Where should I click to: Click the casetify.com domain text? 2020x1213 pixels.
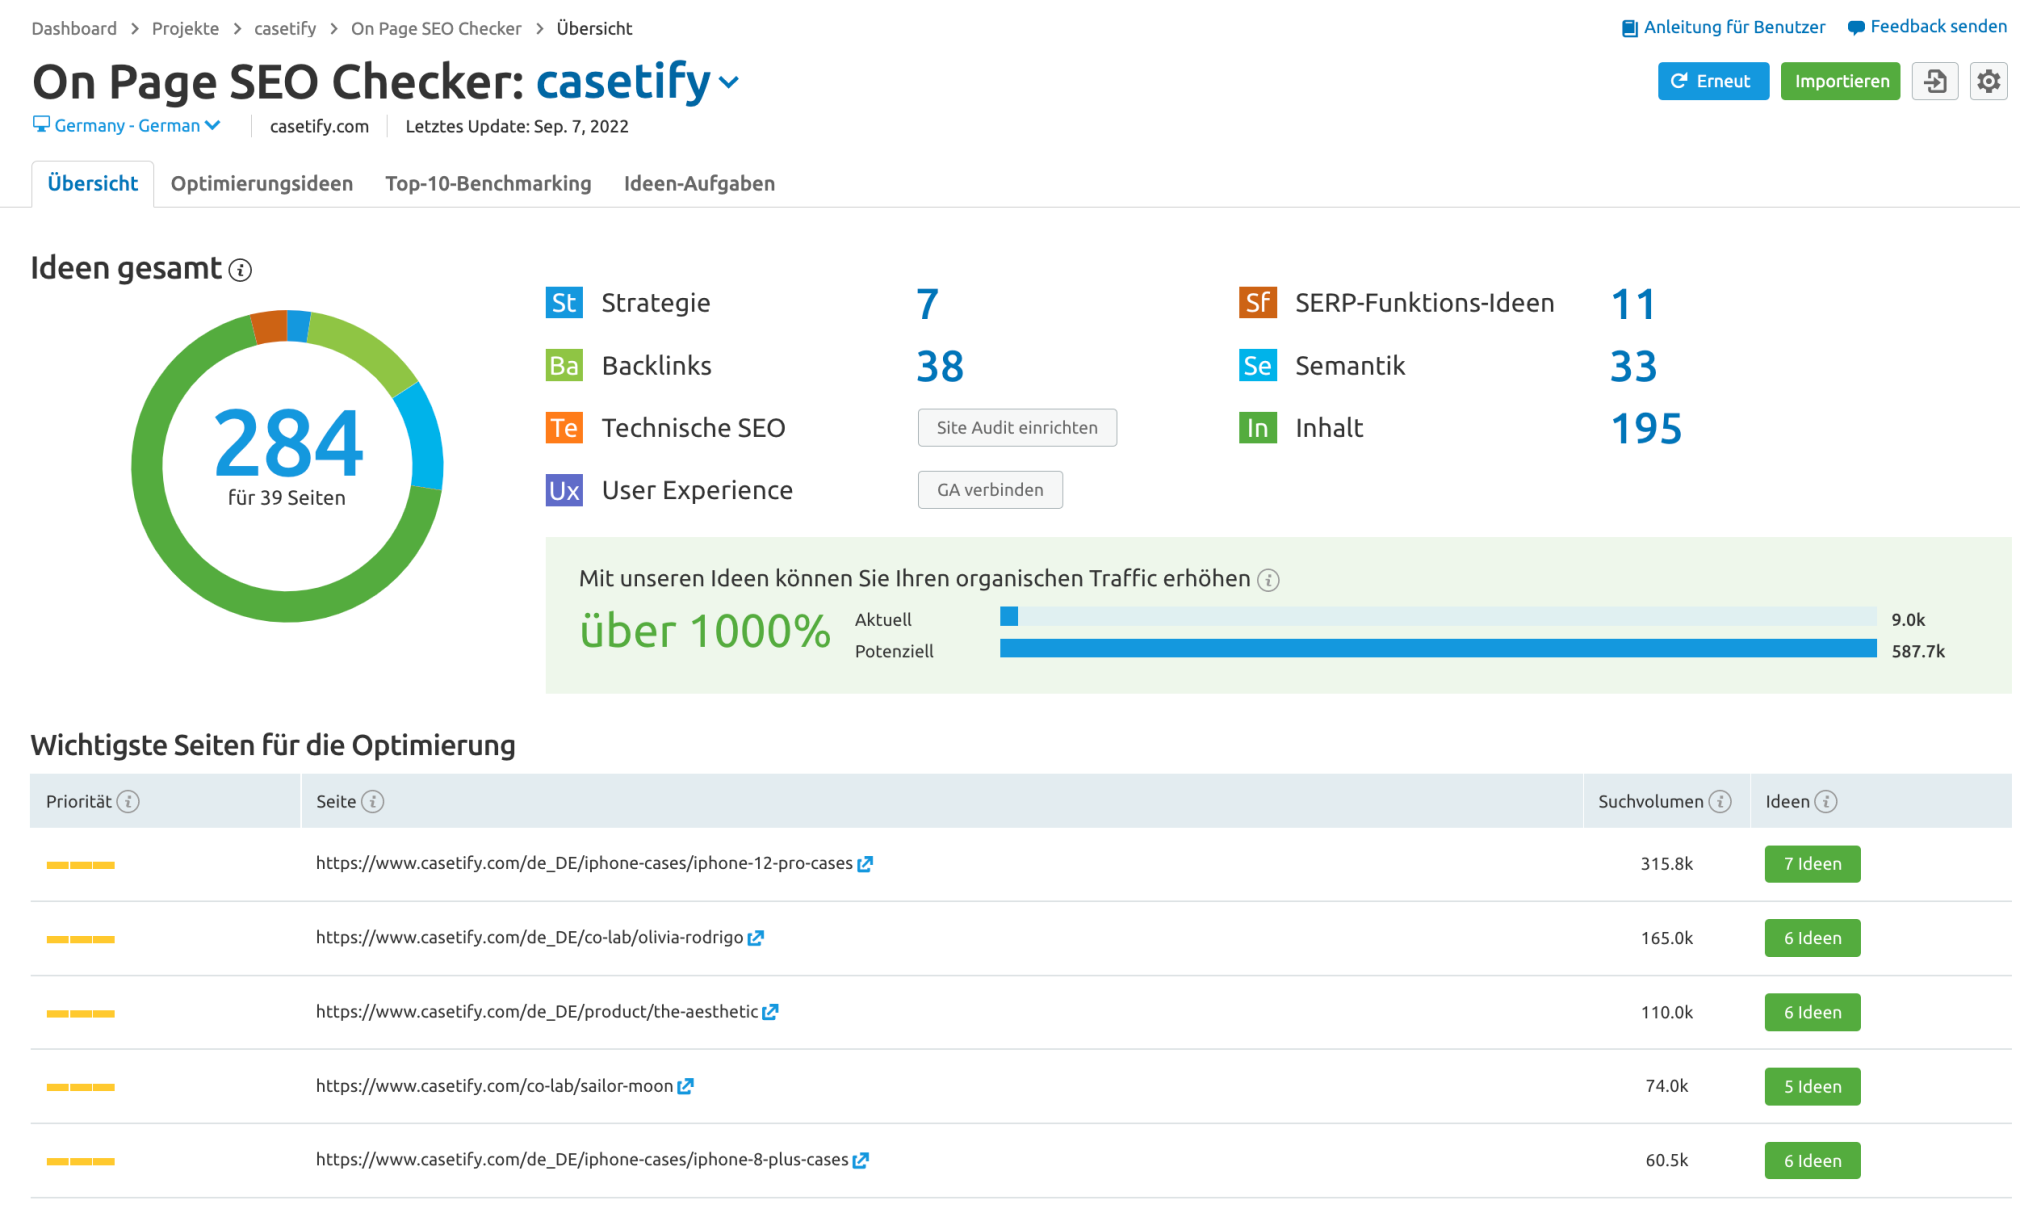(319, 126)
